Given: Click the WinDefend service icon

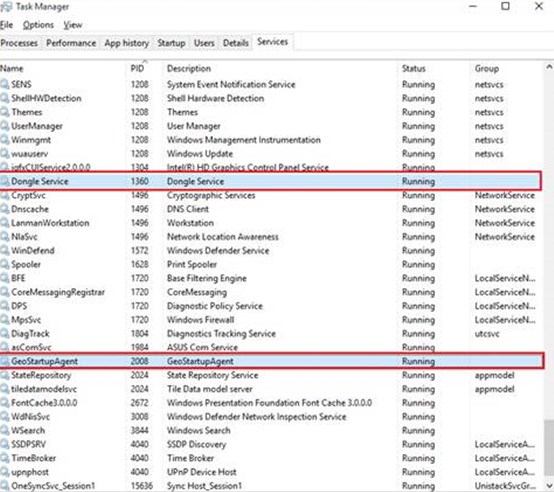Looking at the screenshot, I should pos(5,250).
